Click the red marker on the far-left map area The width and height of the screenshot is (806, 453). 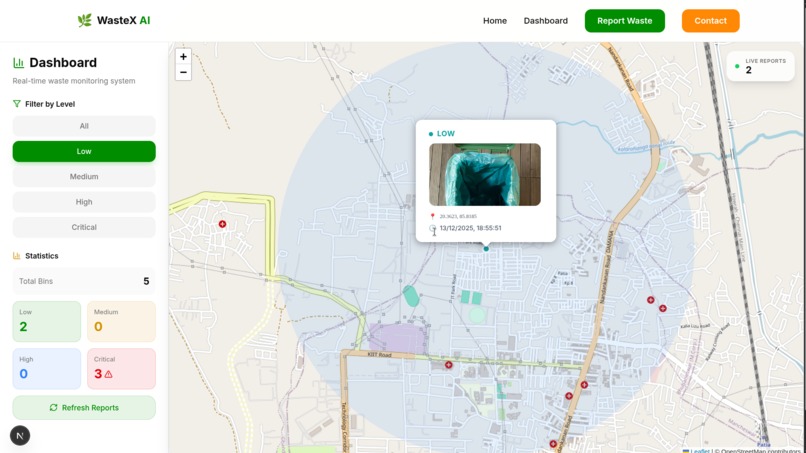[222, 224]
